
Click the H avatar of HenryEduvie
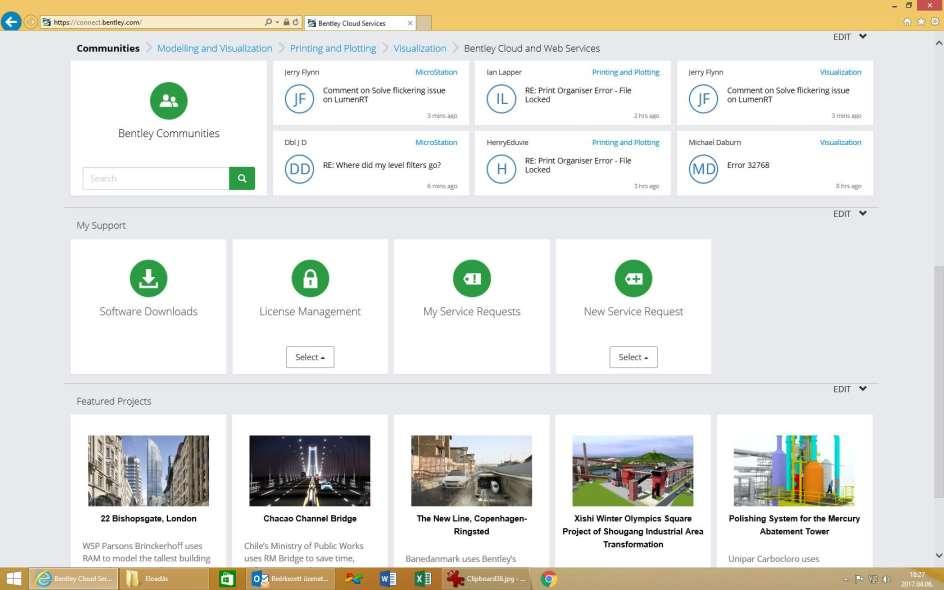(x=502, y=169)
